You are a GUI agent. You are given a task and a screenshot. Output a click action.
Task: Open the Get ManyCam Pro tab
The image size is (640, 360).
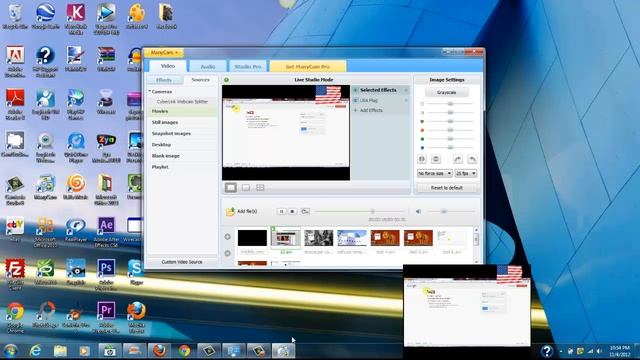(x=308, y=66)
